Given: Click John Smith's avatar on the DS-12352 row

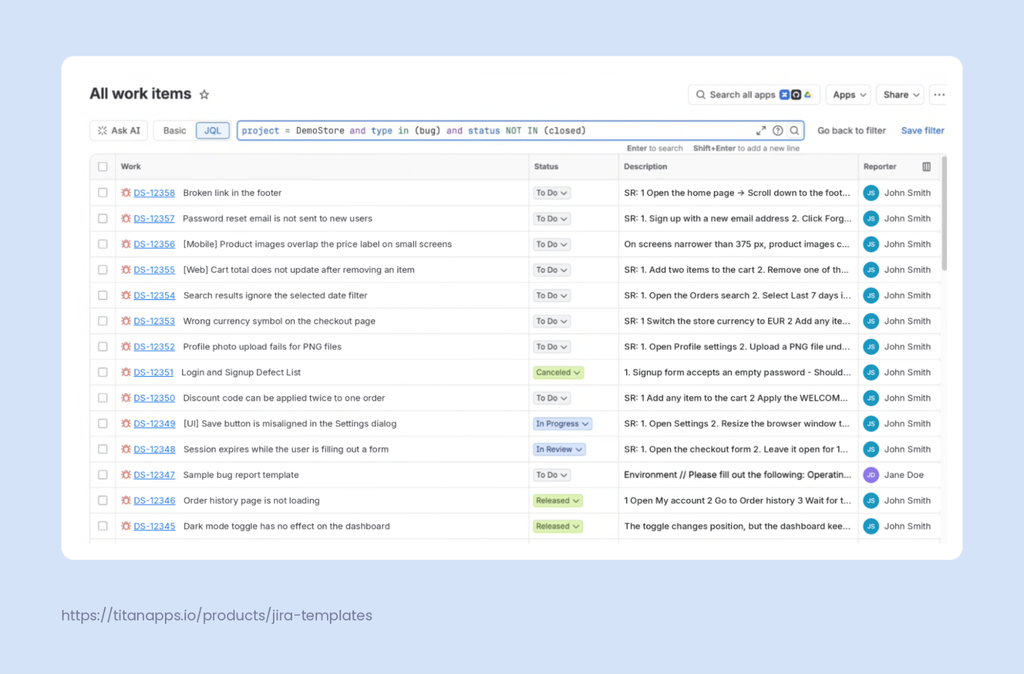Looking at the screenshot, I should coord(871,347).
